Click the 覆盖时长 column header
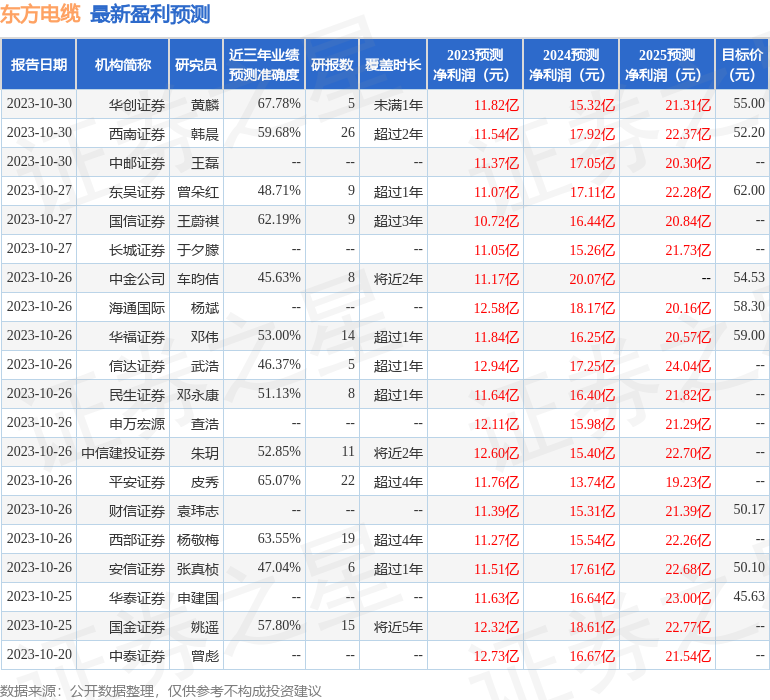This screenshot has height=700, width=770. pos(393,64)
